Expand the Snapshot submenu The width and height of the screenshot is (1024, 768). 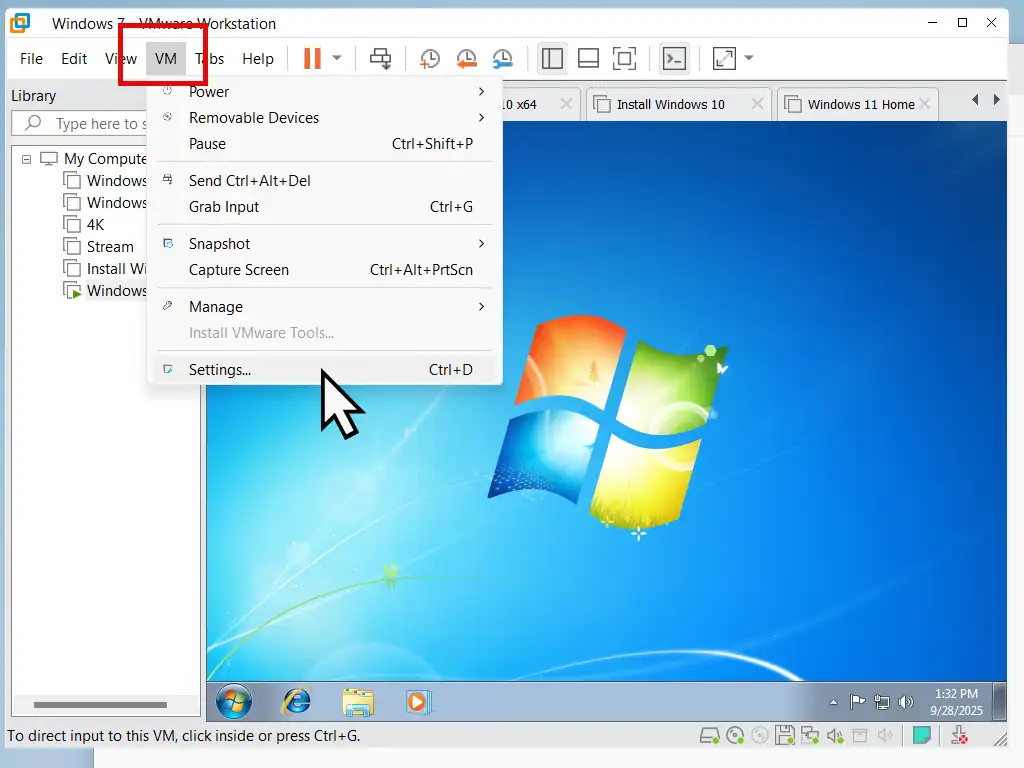pos(325,244)
